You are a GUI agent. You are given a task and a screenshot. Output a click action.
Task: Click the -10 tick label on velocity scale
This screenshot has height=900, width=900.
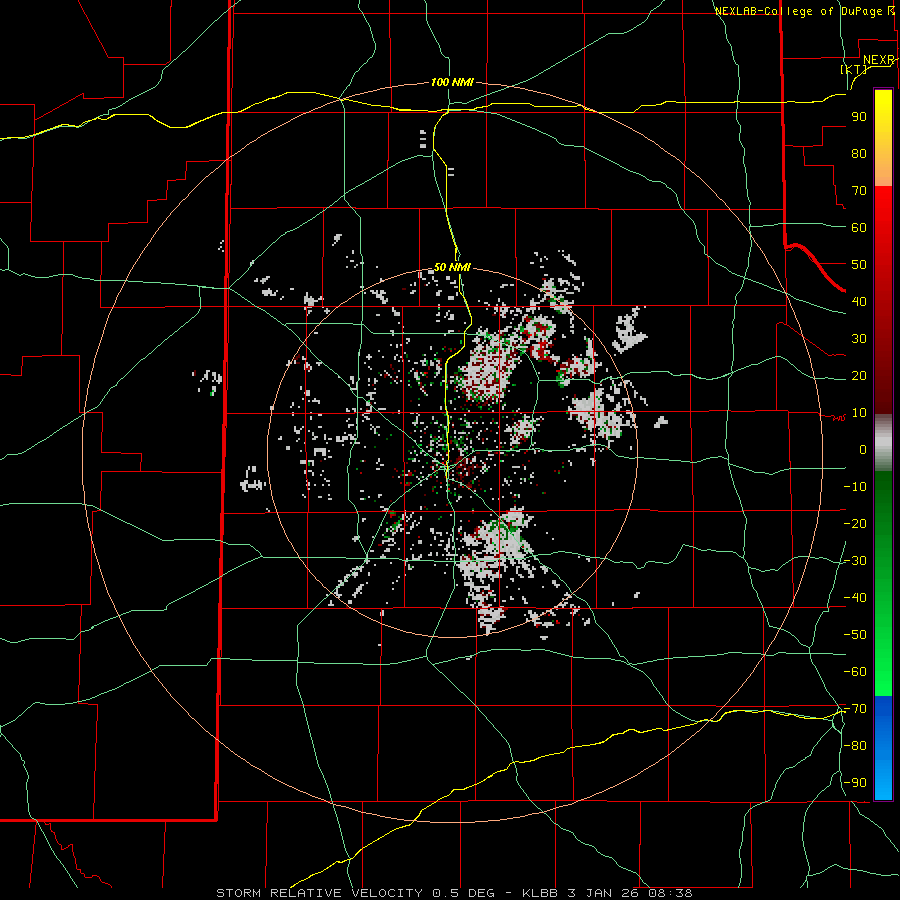click(855, 487)
